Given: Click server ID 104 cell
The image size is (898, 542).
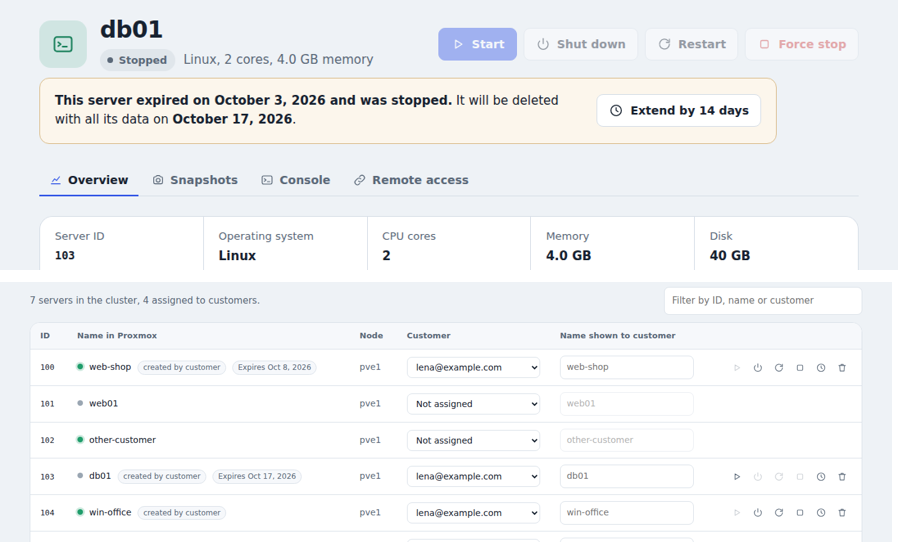Looking at the screenshot, I should [48, 513].
